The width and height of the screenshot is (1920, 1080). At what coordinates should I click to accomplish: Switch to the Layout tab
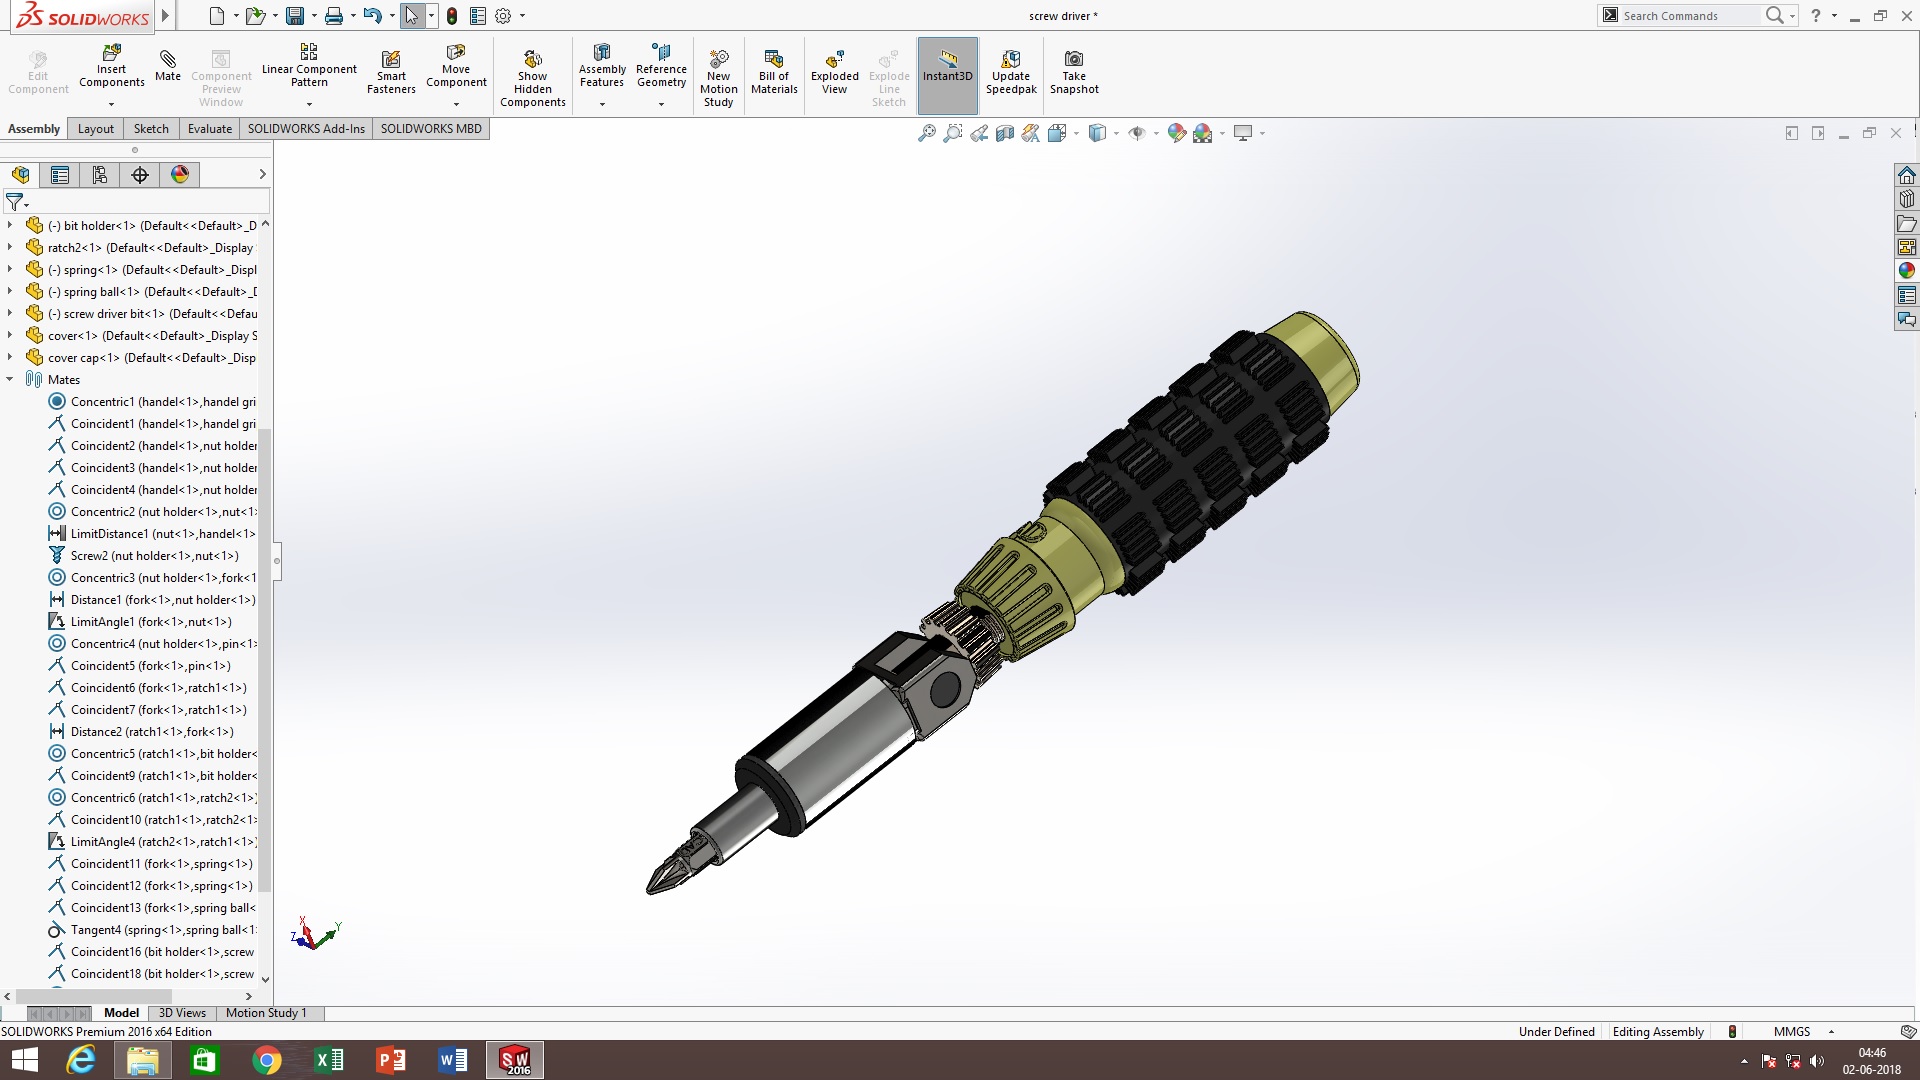pyautogui.click(x=96, y=129)
